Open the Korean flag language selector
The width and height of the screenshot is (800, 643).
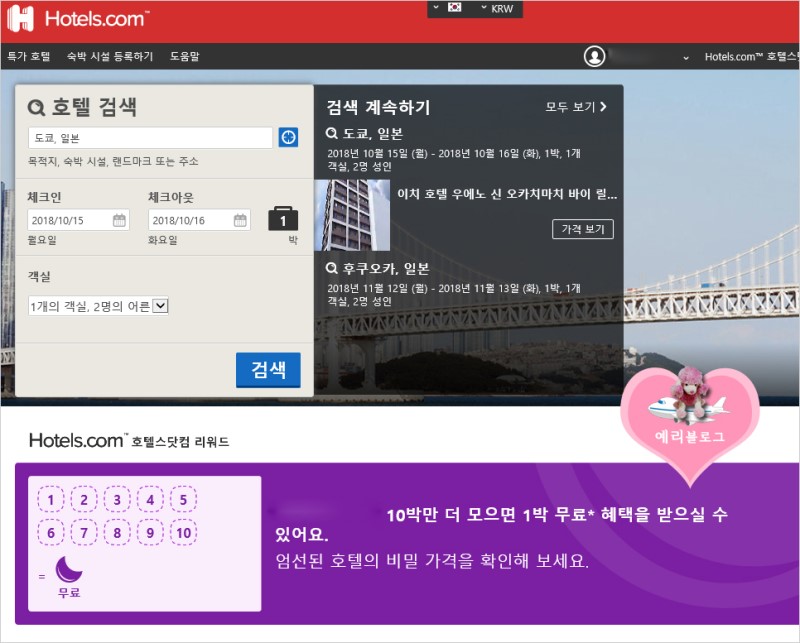click(x=447, y=8)
